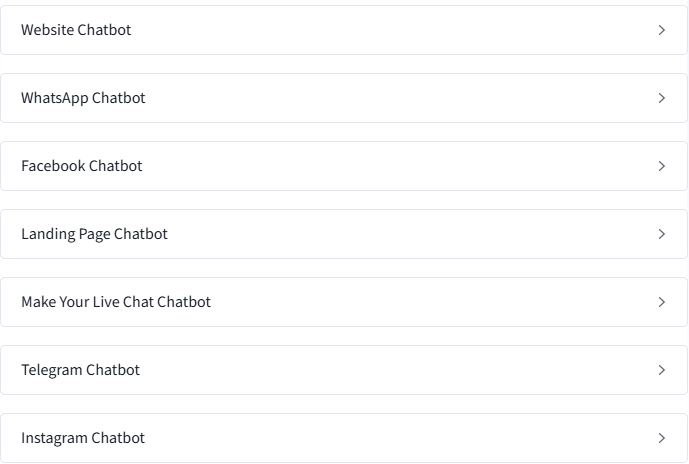Screen dimensions: 689x464
Task: Expand the Instagram Chatbot row
Action: (x=344, y=438)
